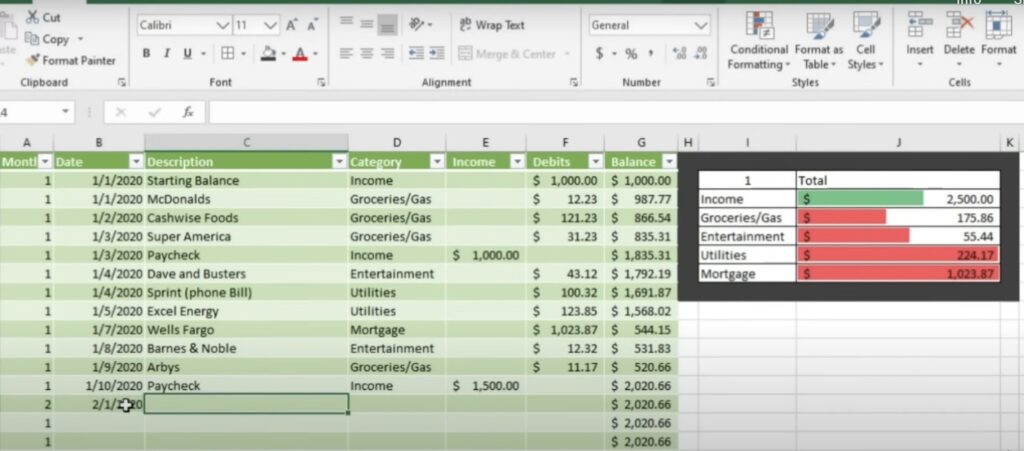Open the Date column filter

point(136,162)
